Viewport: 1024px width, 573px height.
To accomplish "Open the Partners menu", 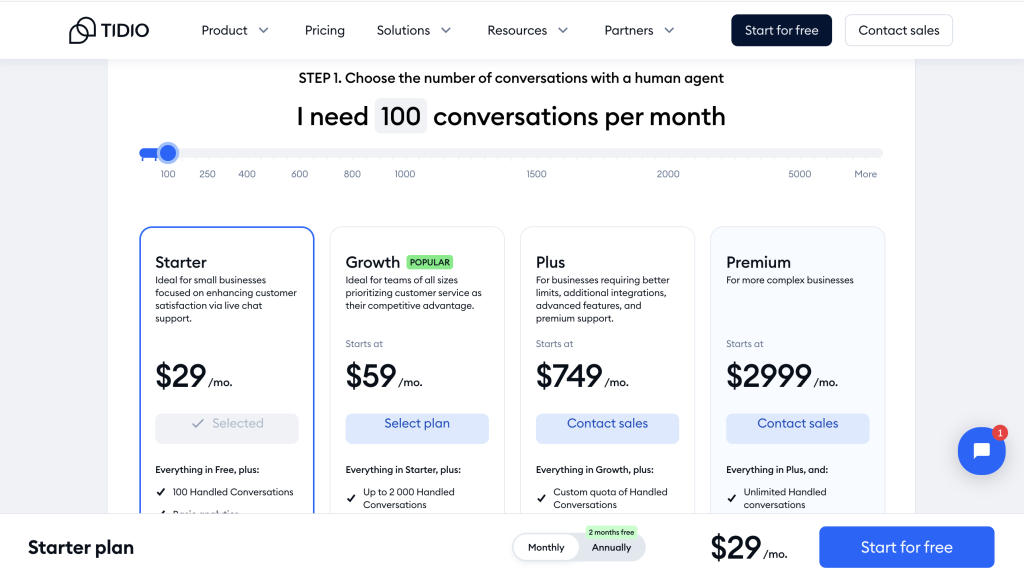I will click(x=639, y=30).
